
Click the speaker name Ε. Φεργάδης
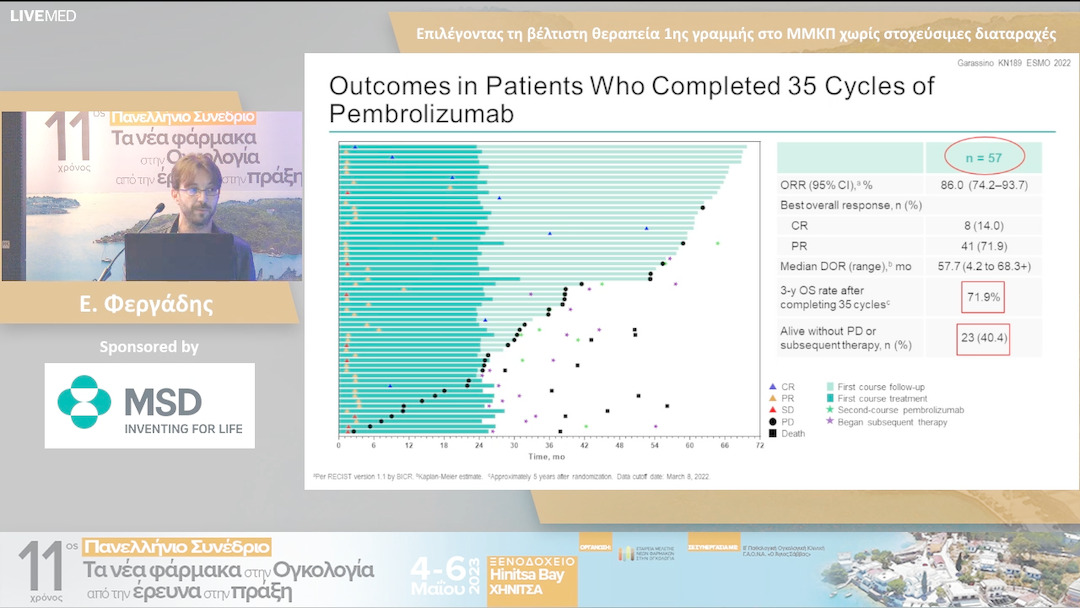(x=149, y=304)
